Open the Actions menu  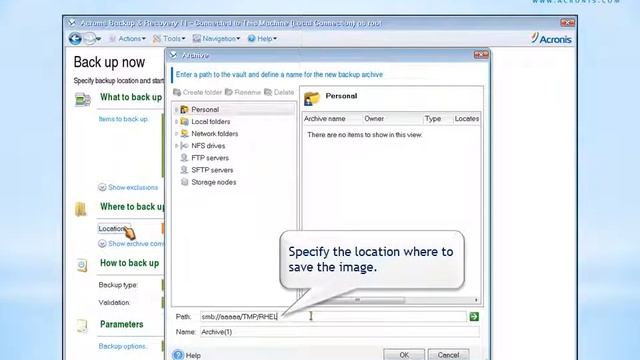[x=127, y=39]
